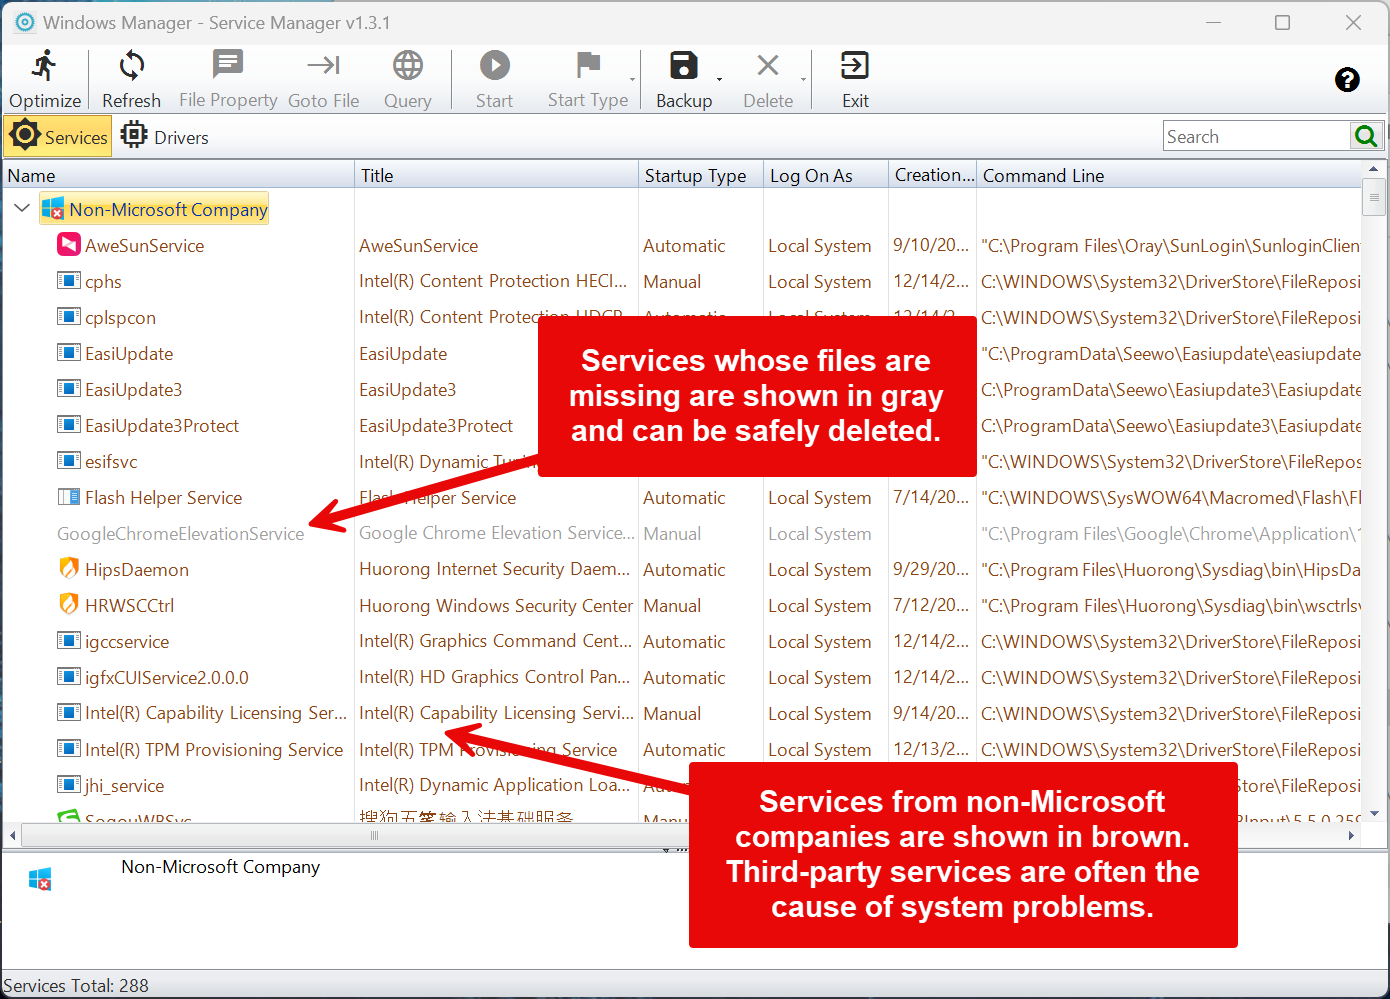Select the cphs service row
1390x999 pixels.
click(681, 281)
